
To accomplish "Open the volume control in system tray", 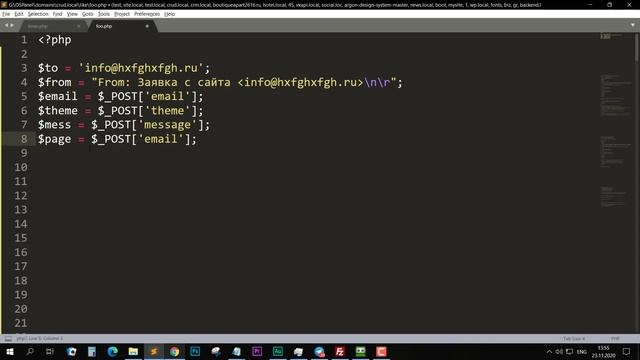I will click(559, 351).
